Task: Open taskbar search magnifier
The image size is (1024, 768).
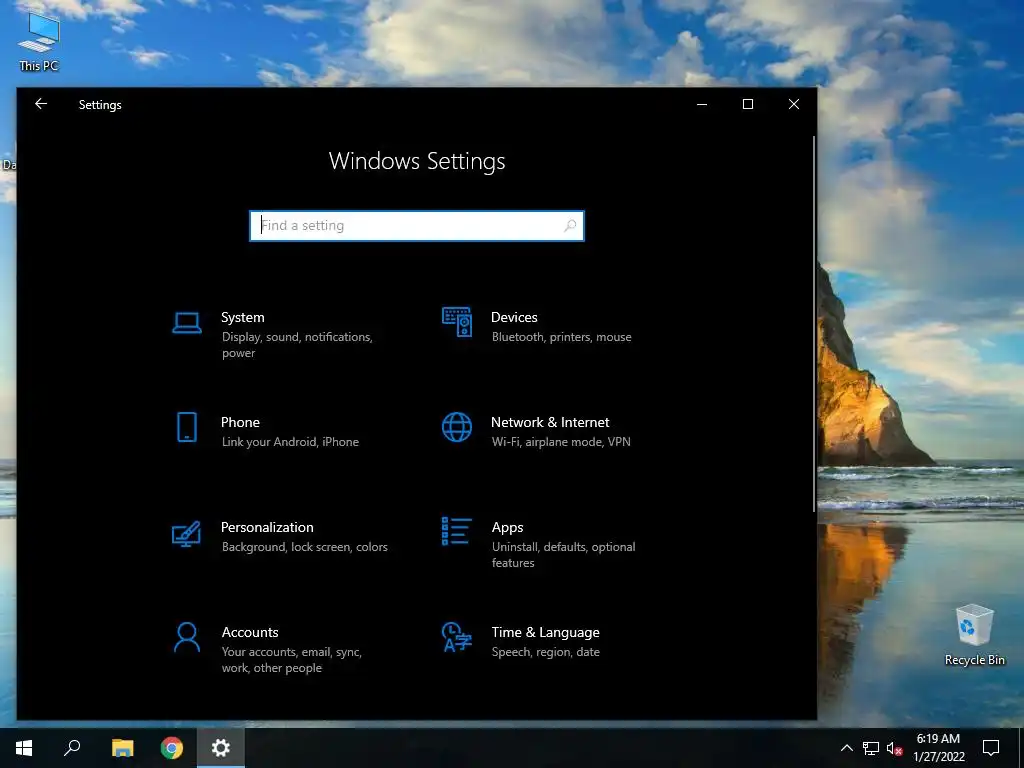Action: [x=72, y=748]
